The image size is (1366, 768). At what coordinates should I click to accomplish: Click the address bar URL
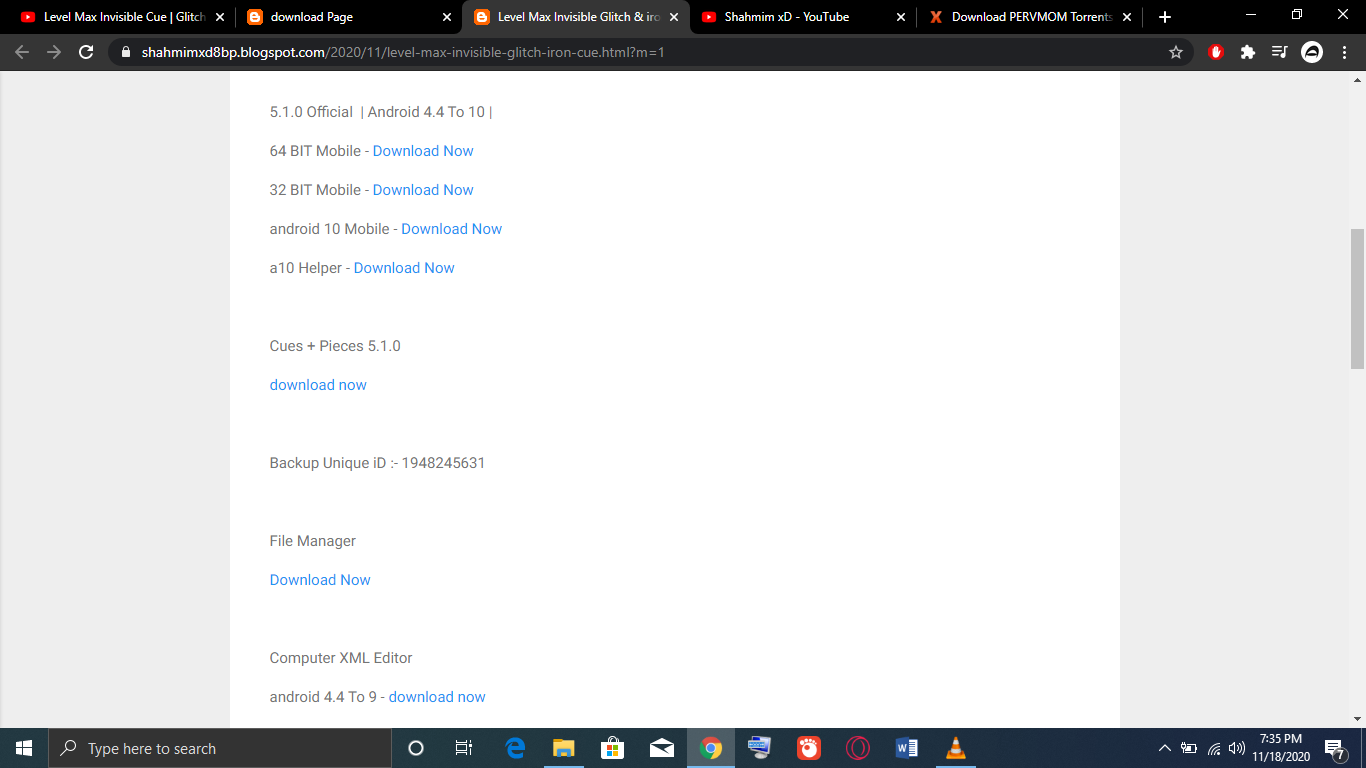click(403, 52)
